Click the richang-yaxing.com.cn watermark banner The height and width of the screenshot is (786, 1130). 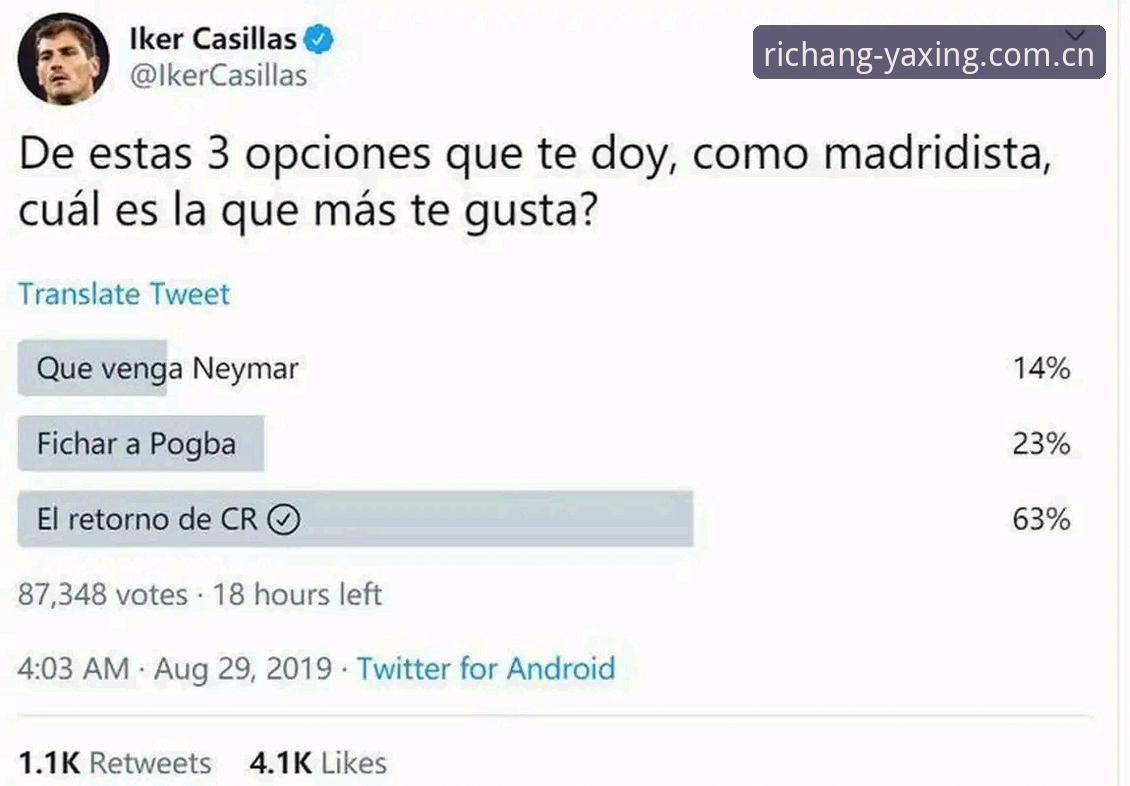(929, 53)
